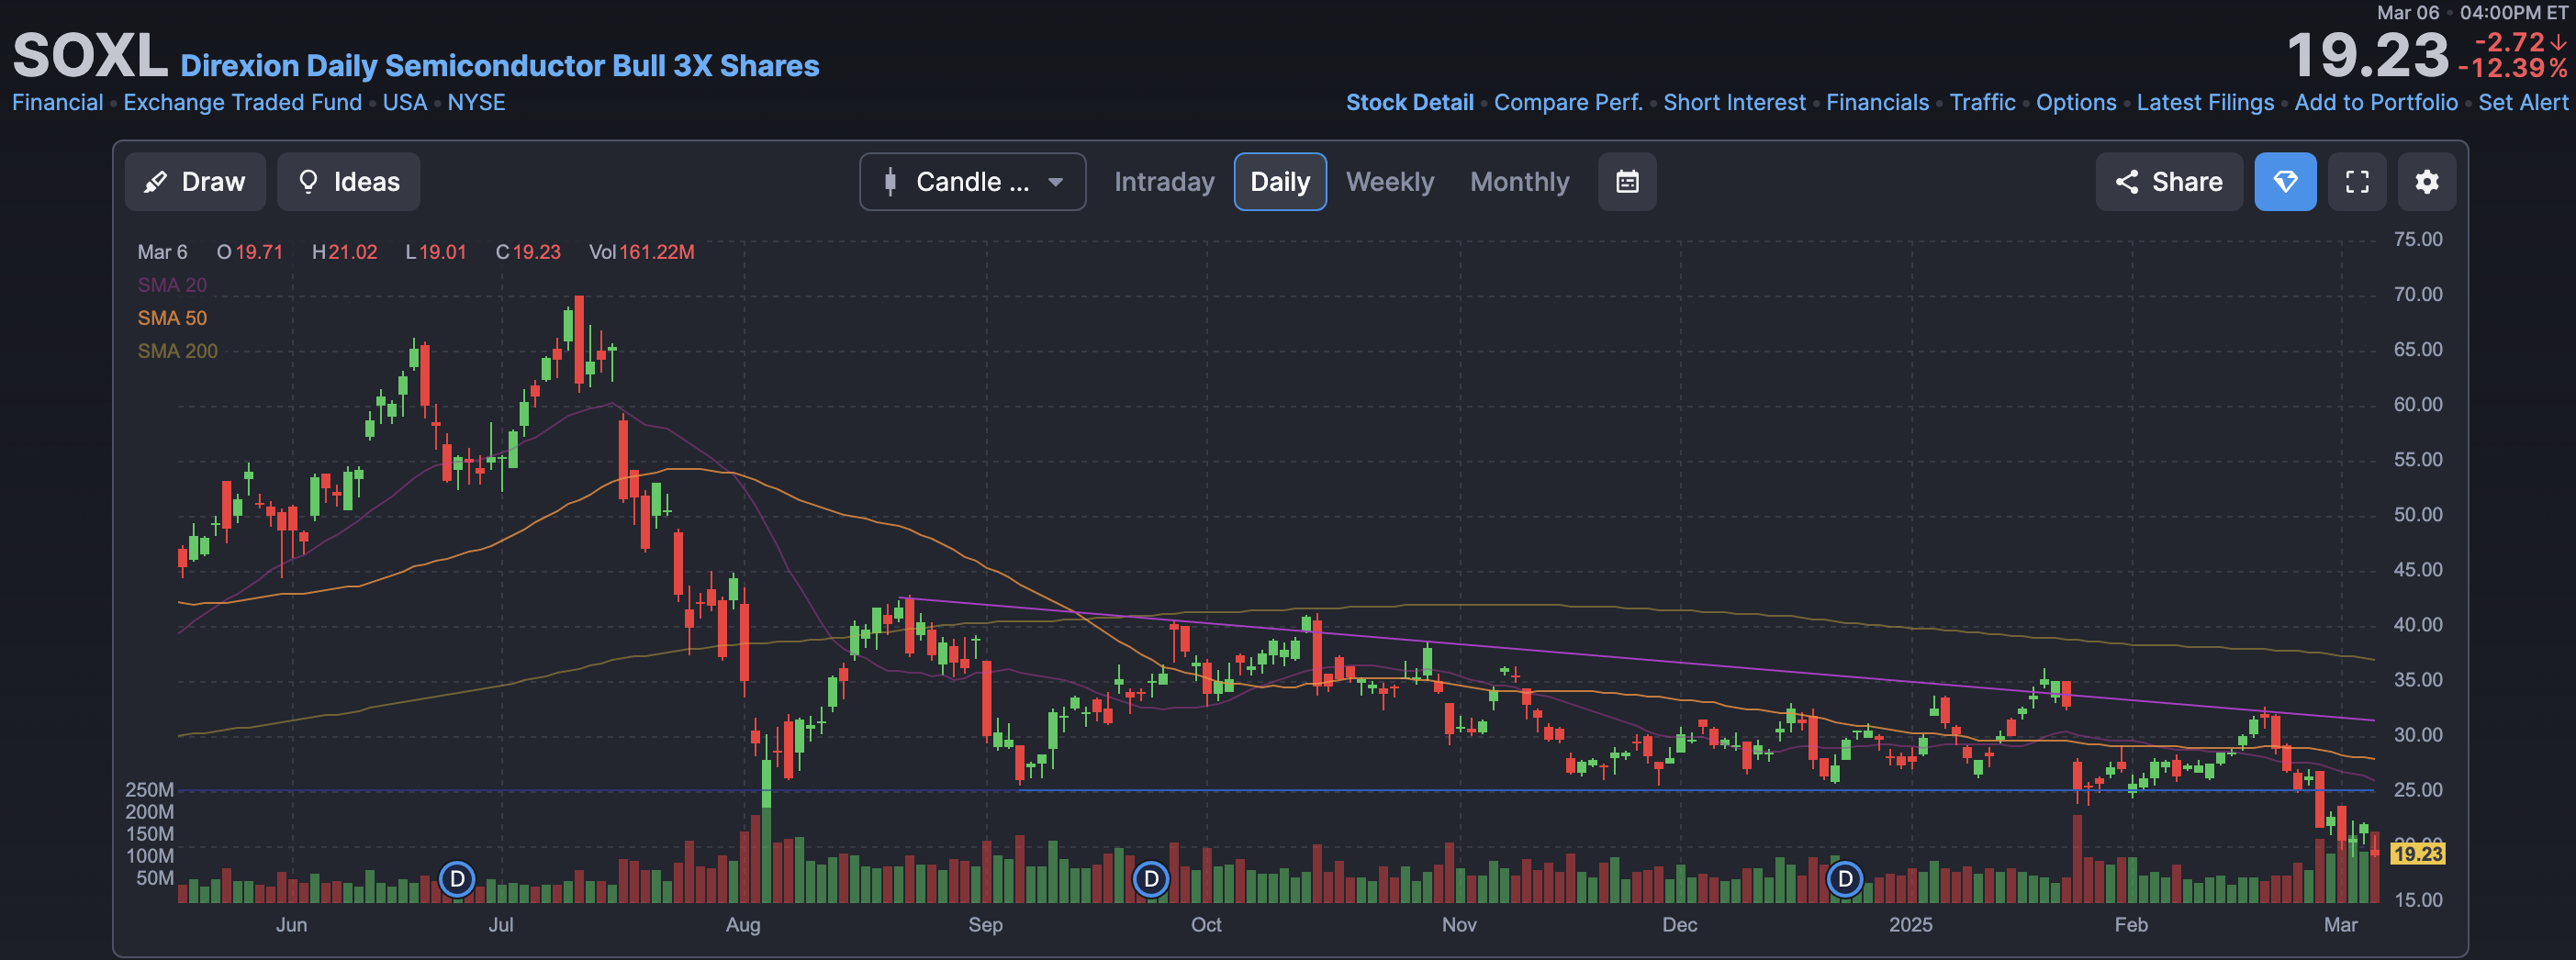Open the Stock Detail link
Viewport: 2576px width, 960px height.
[1409, 103]
